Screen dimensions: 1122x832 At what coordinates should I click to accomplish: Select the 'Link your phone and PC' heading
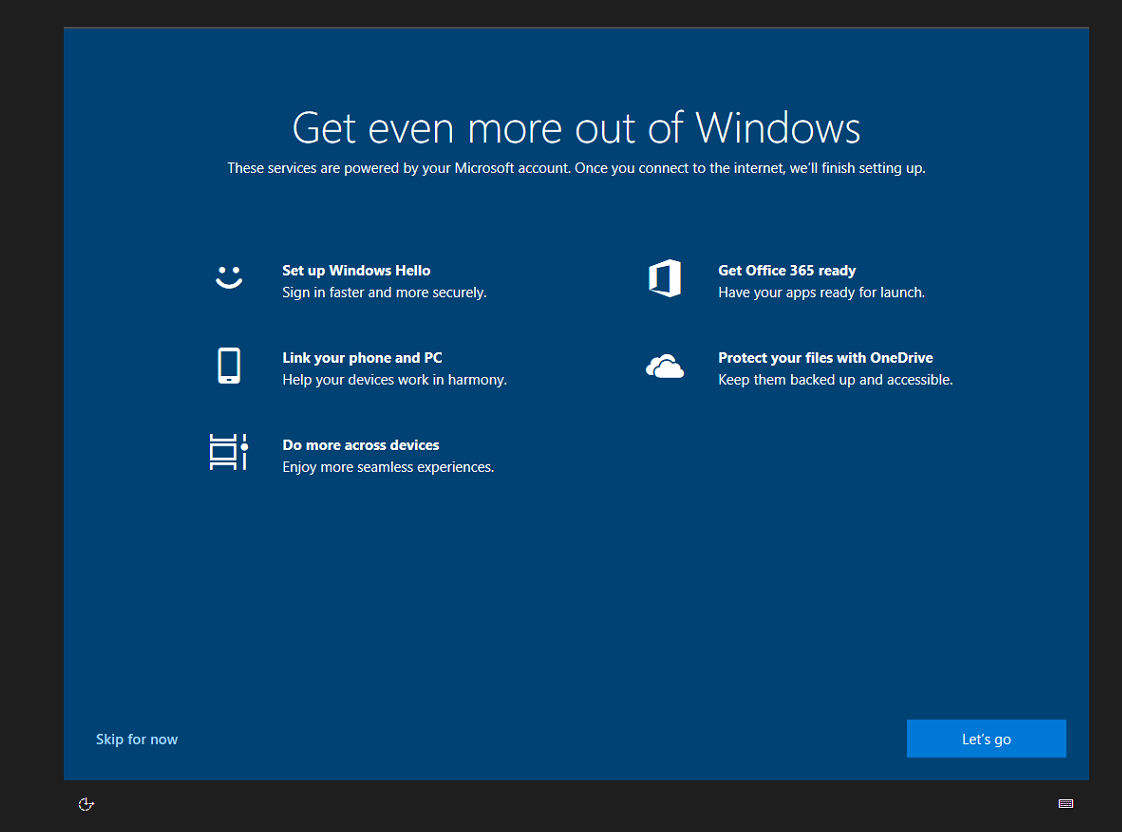pos(362,358)
